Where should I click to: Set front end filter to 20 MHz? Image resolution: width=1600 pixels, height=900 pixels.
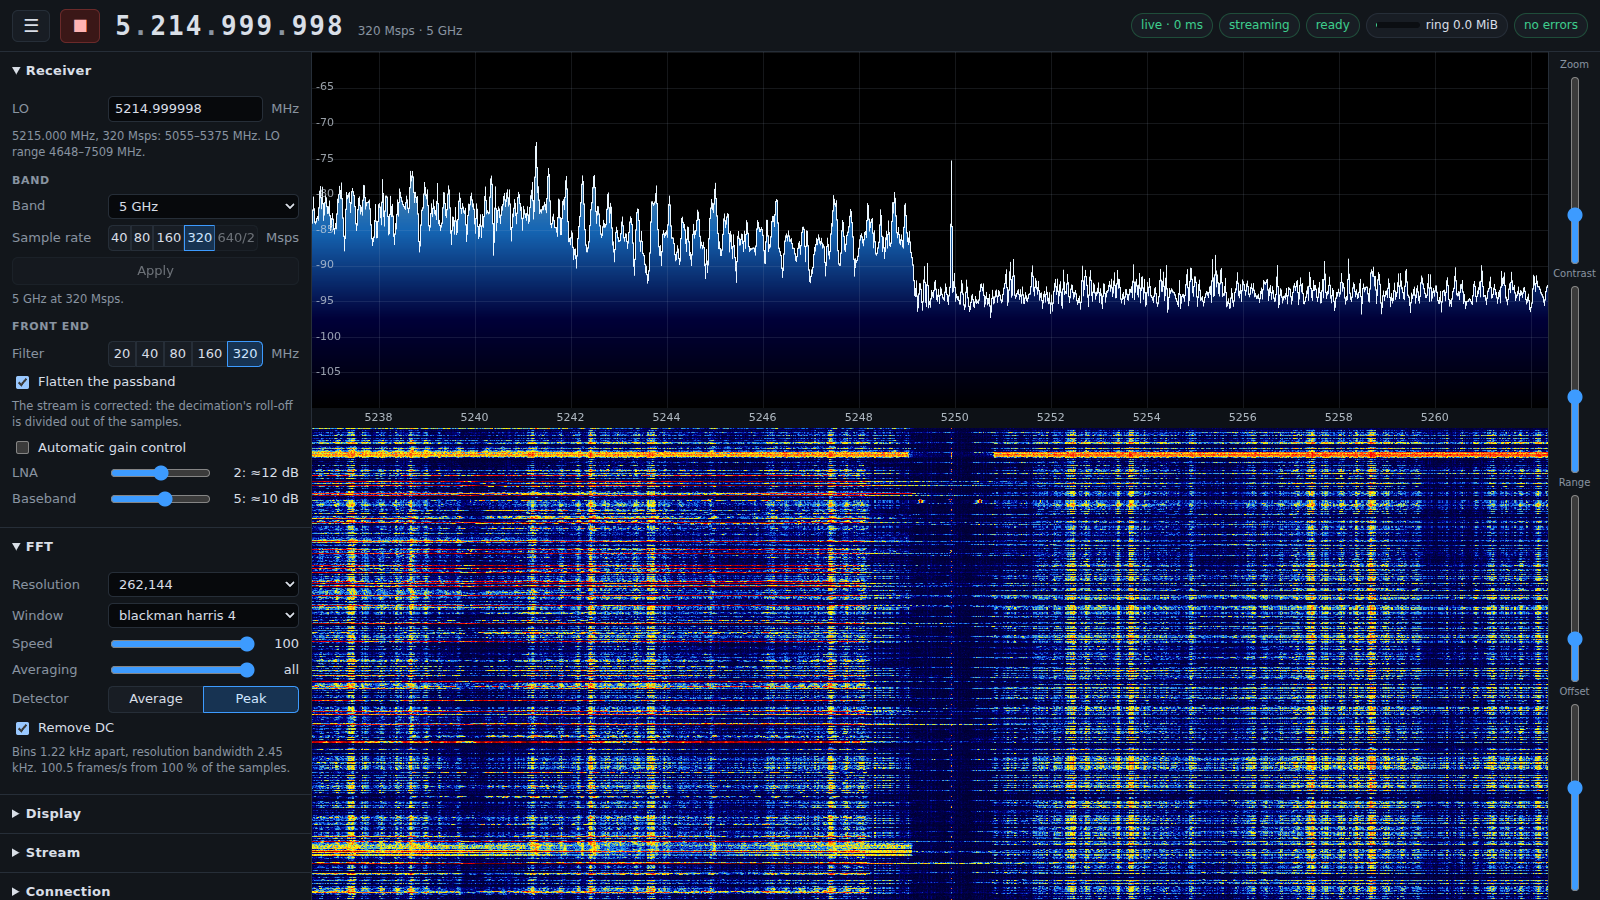tap(122, 354)
